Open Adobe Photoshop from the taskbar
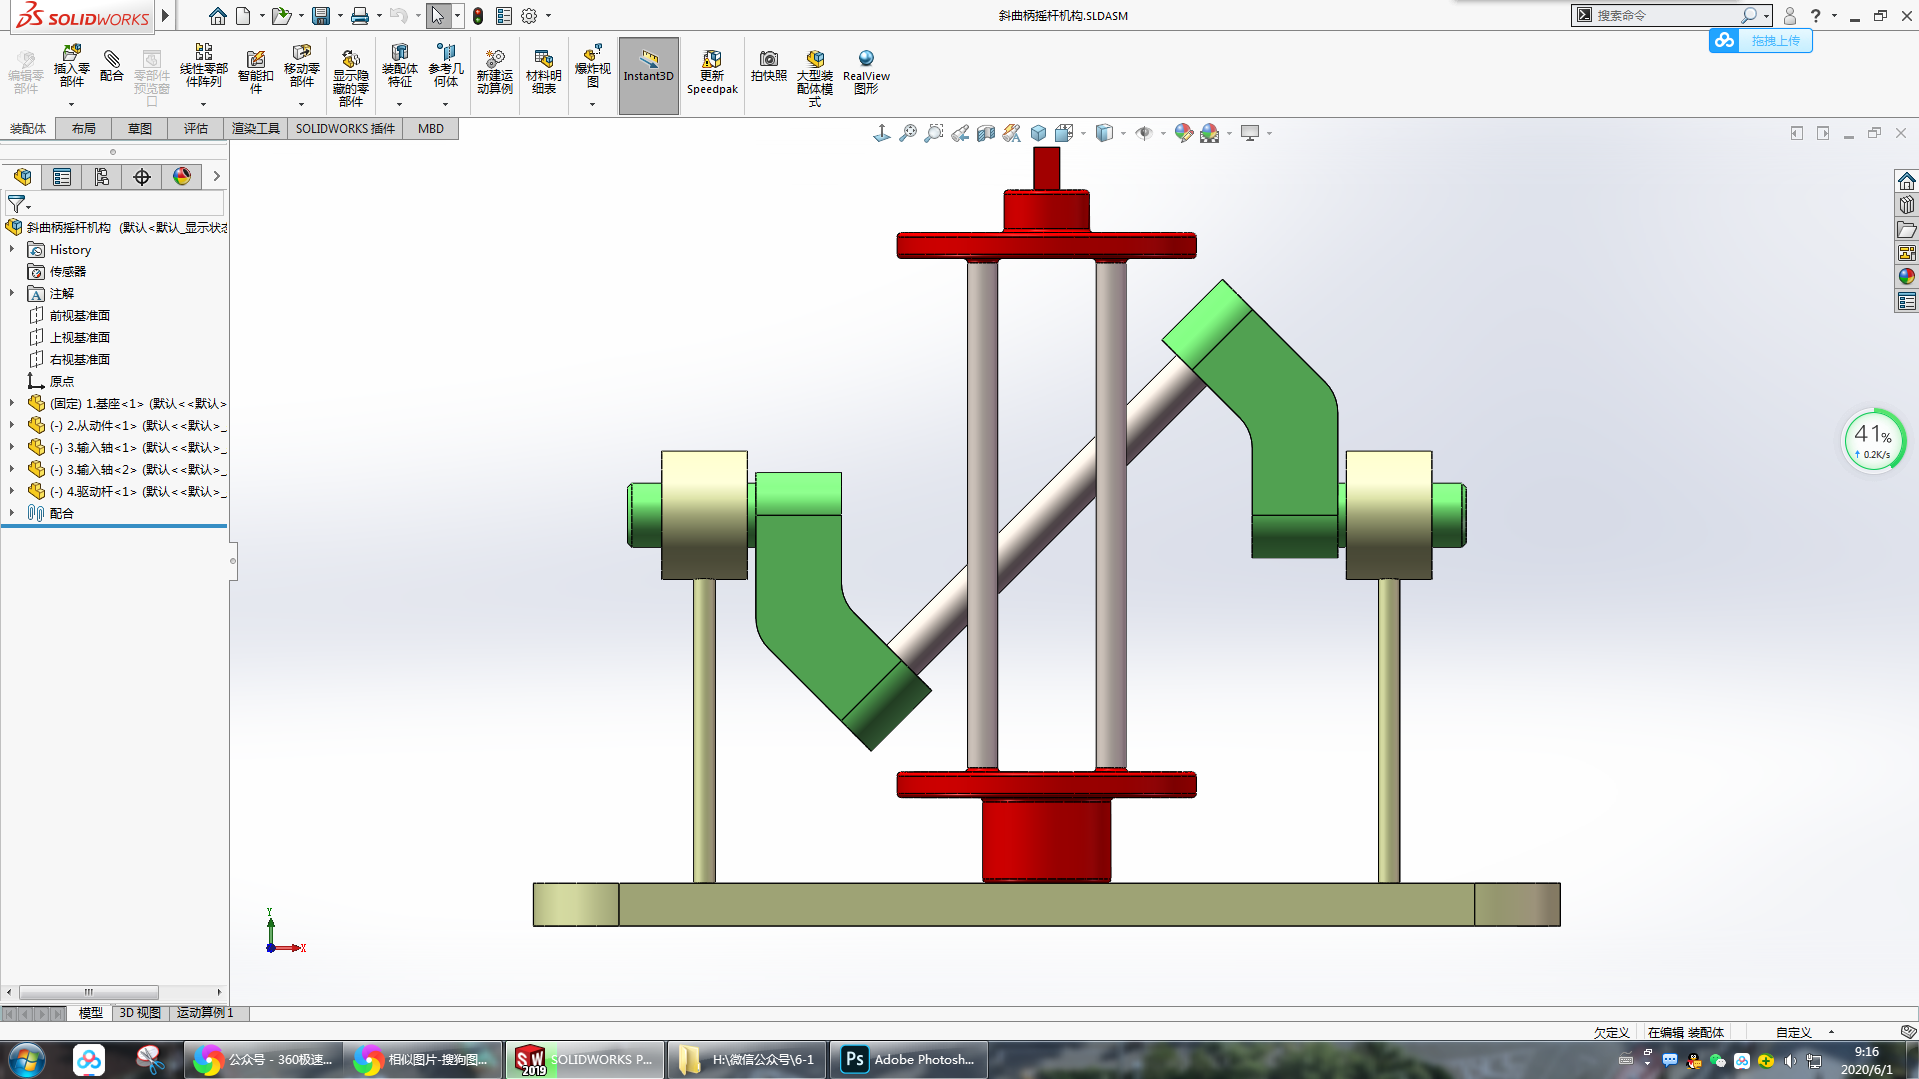 908,1059
